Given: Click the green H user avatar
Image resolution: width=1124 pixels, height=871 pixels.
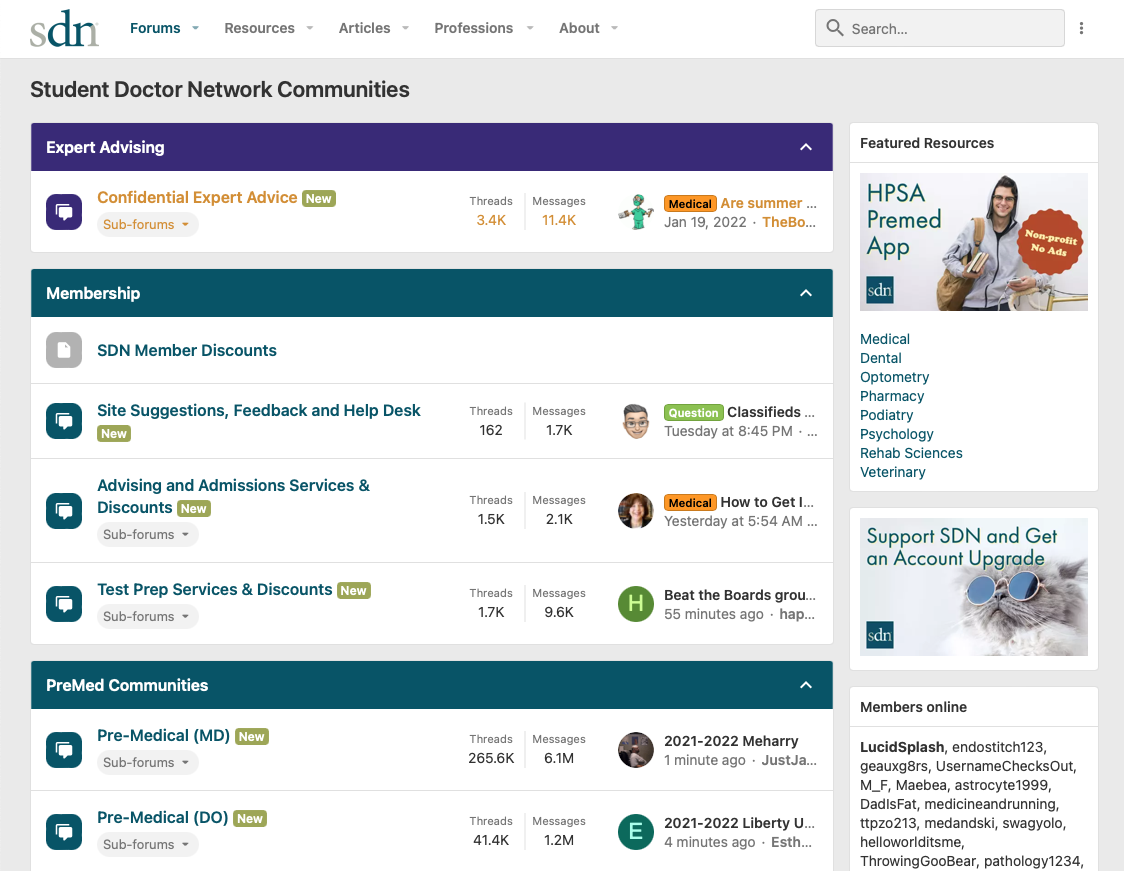Looking at the screenshot, I should click(636, 604).
